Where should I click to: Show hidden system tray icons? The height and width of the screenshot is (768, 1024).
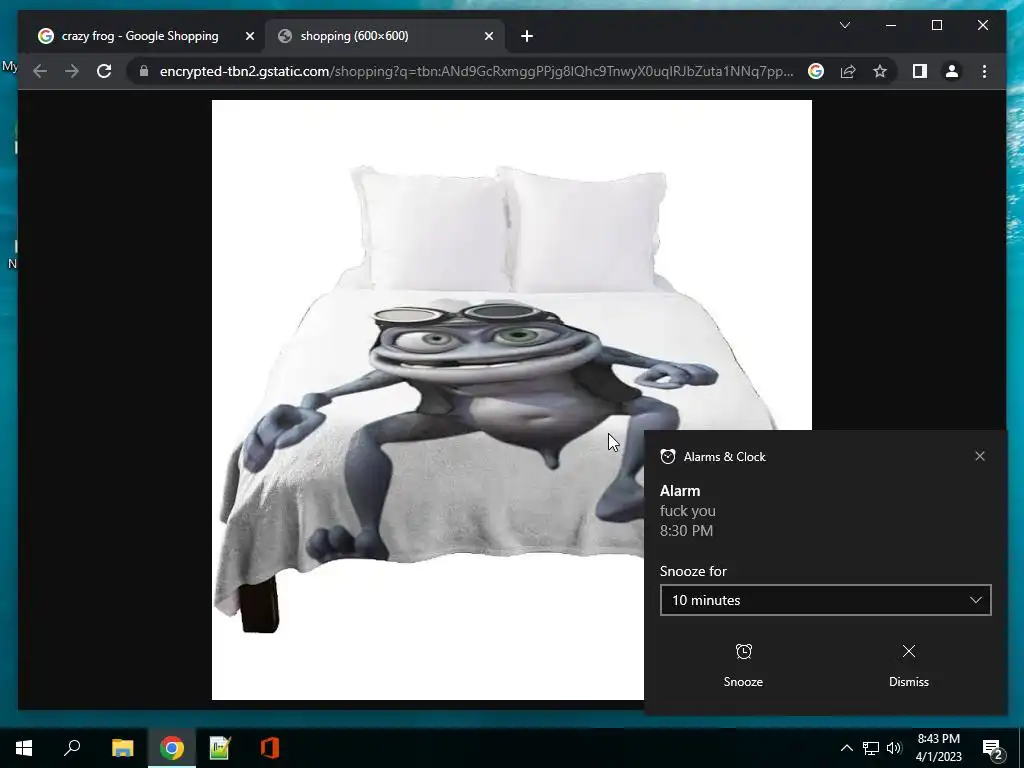[x=846, y=748]
